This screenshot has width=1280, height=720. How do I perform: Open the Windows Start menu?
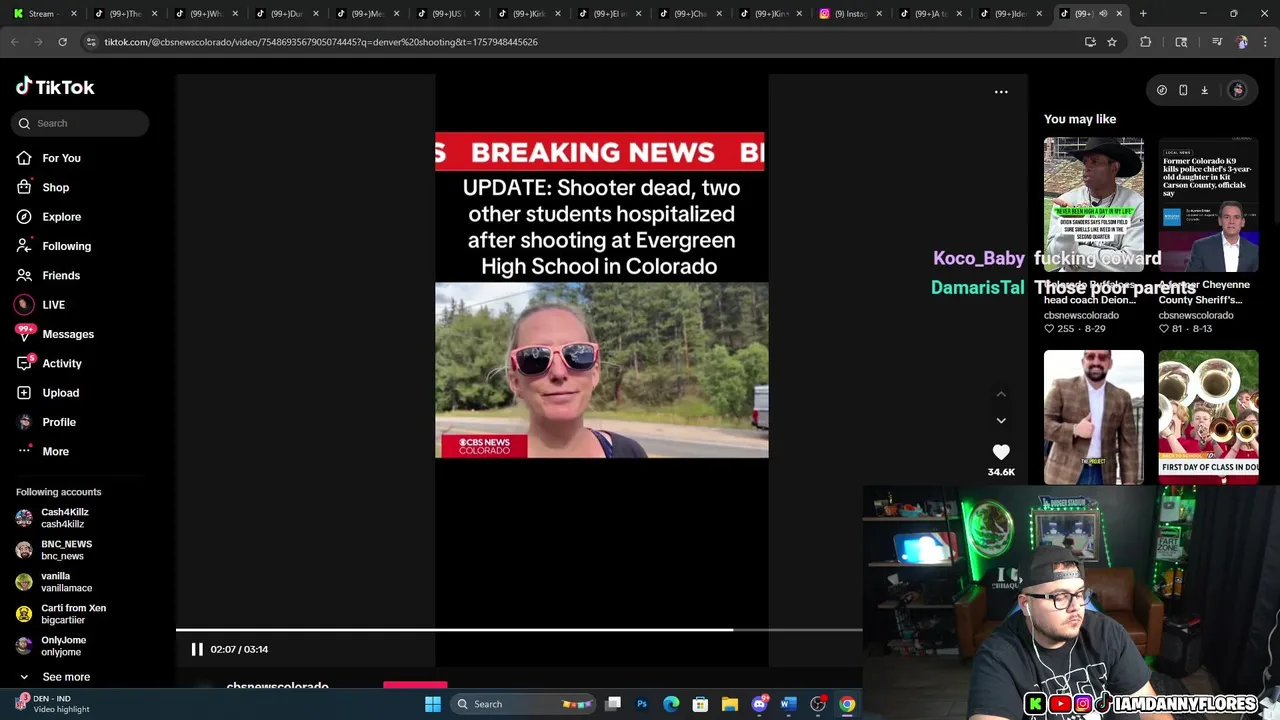click(x=433, y=704)
